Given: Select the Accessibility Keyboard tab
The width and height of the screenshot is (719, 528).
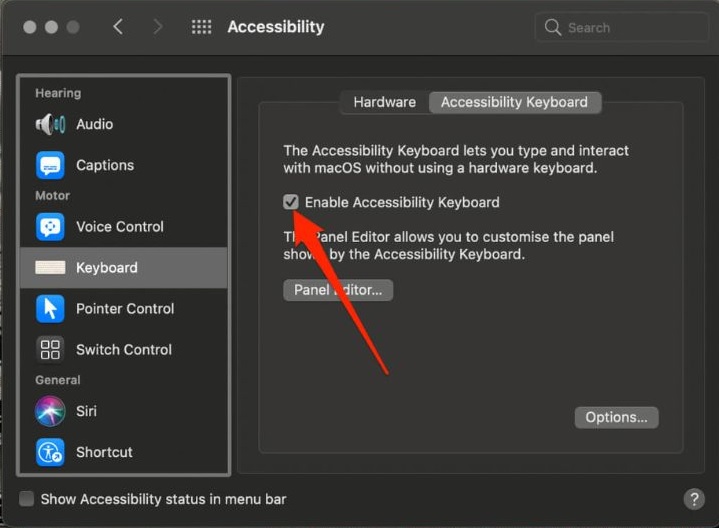Looking at the screenshot, I should tap(514, 102).
